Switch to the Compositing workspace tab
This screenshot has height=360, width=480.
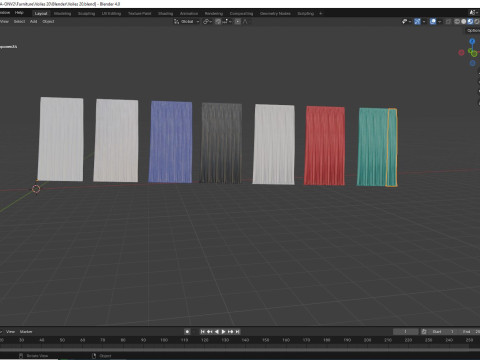pos(241,14)
